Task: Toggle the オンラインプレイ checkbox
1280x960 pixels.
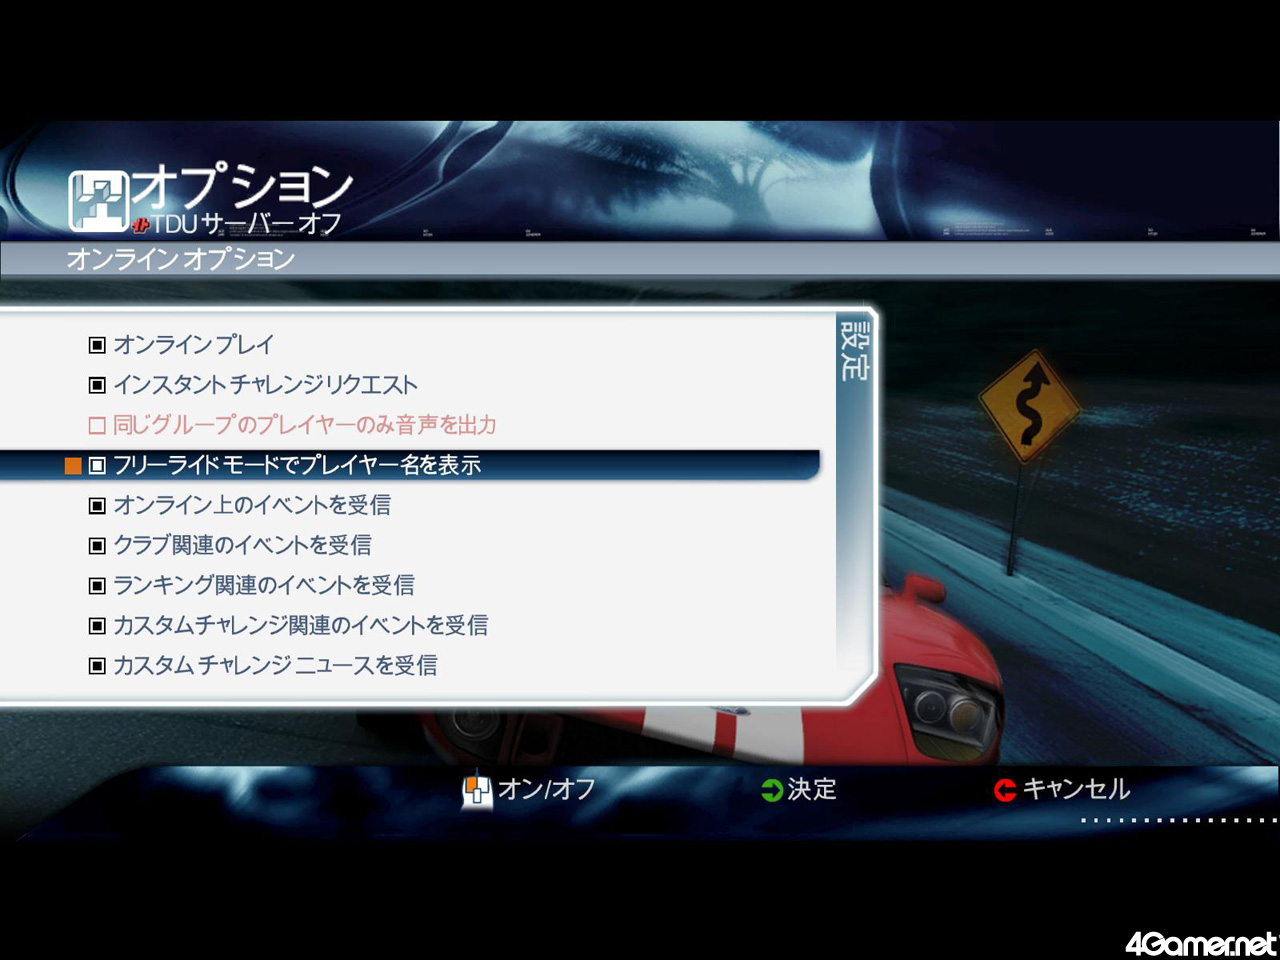Action: point(97,345)
